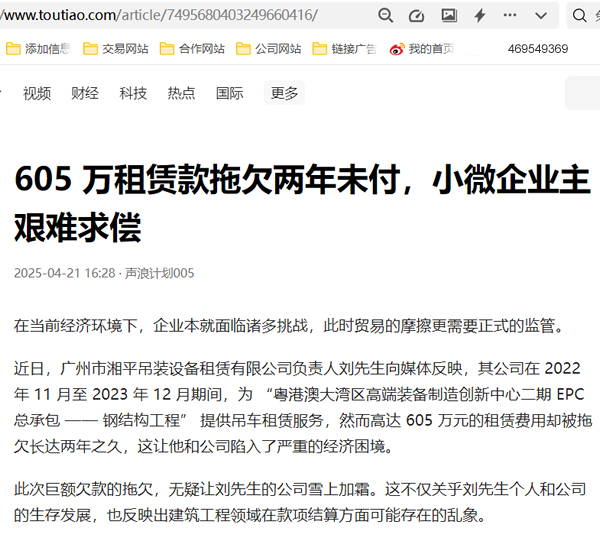Click the speed mode gauge icon
This screenshot has height=535, width=600.
(x=416, y=16)
